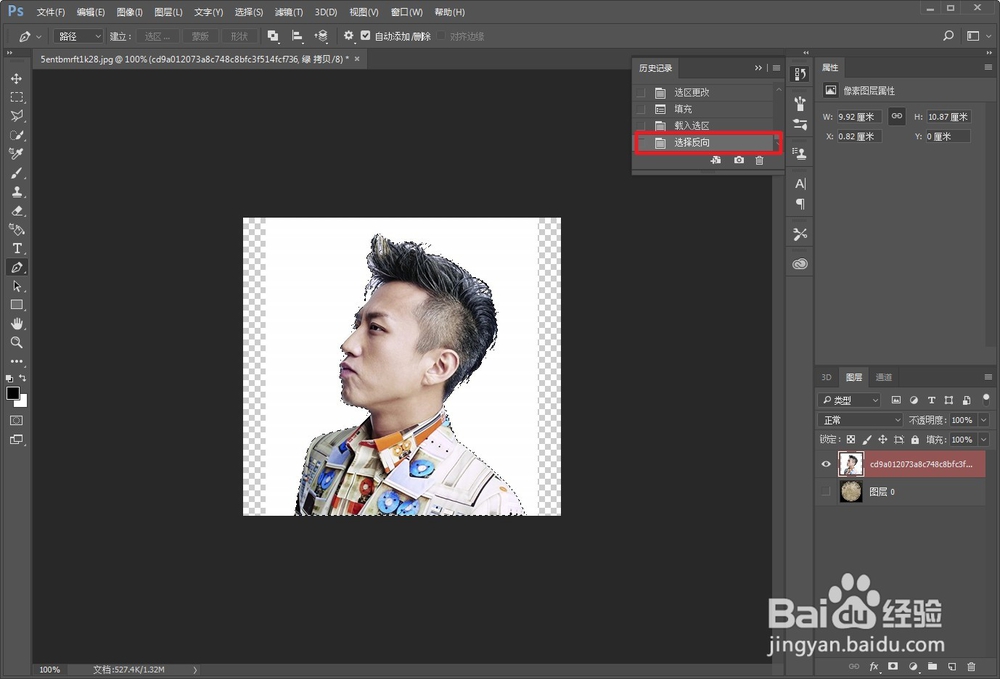Open the fill 填充 dropdown arrow
This screenshot has width=1000, height=679.
(983, 439)
